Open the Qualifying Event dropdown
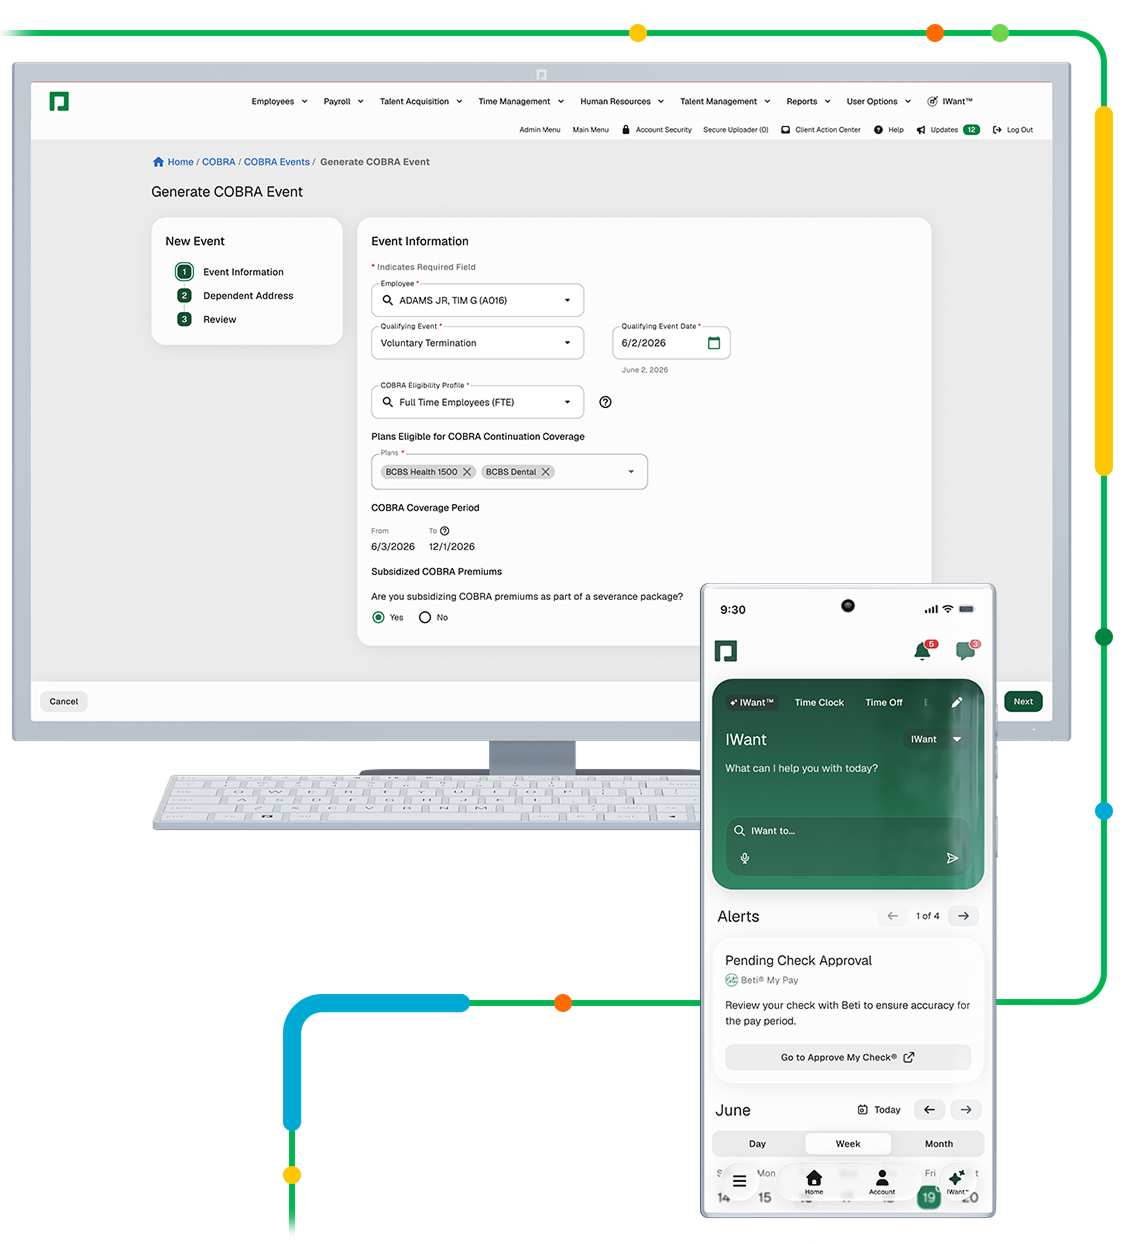The image size is (1128, 1244). pos(477,343)
